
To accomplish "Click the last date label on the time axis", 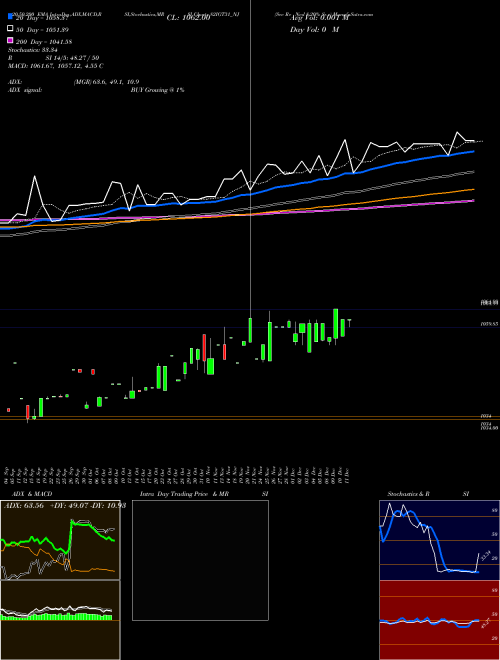I will point(349,475).
